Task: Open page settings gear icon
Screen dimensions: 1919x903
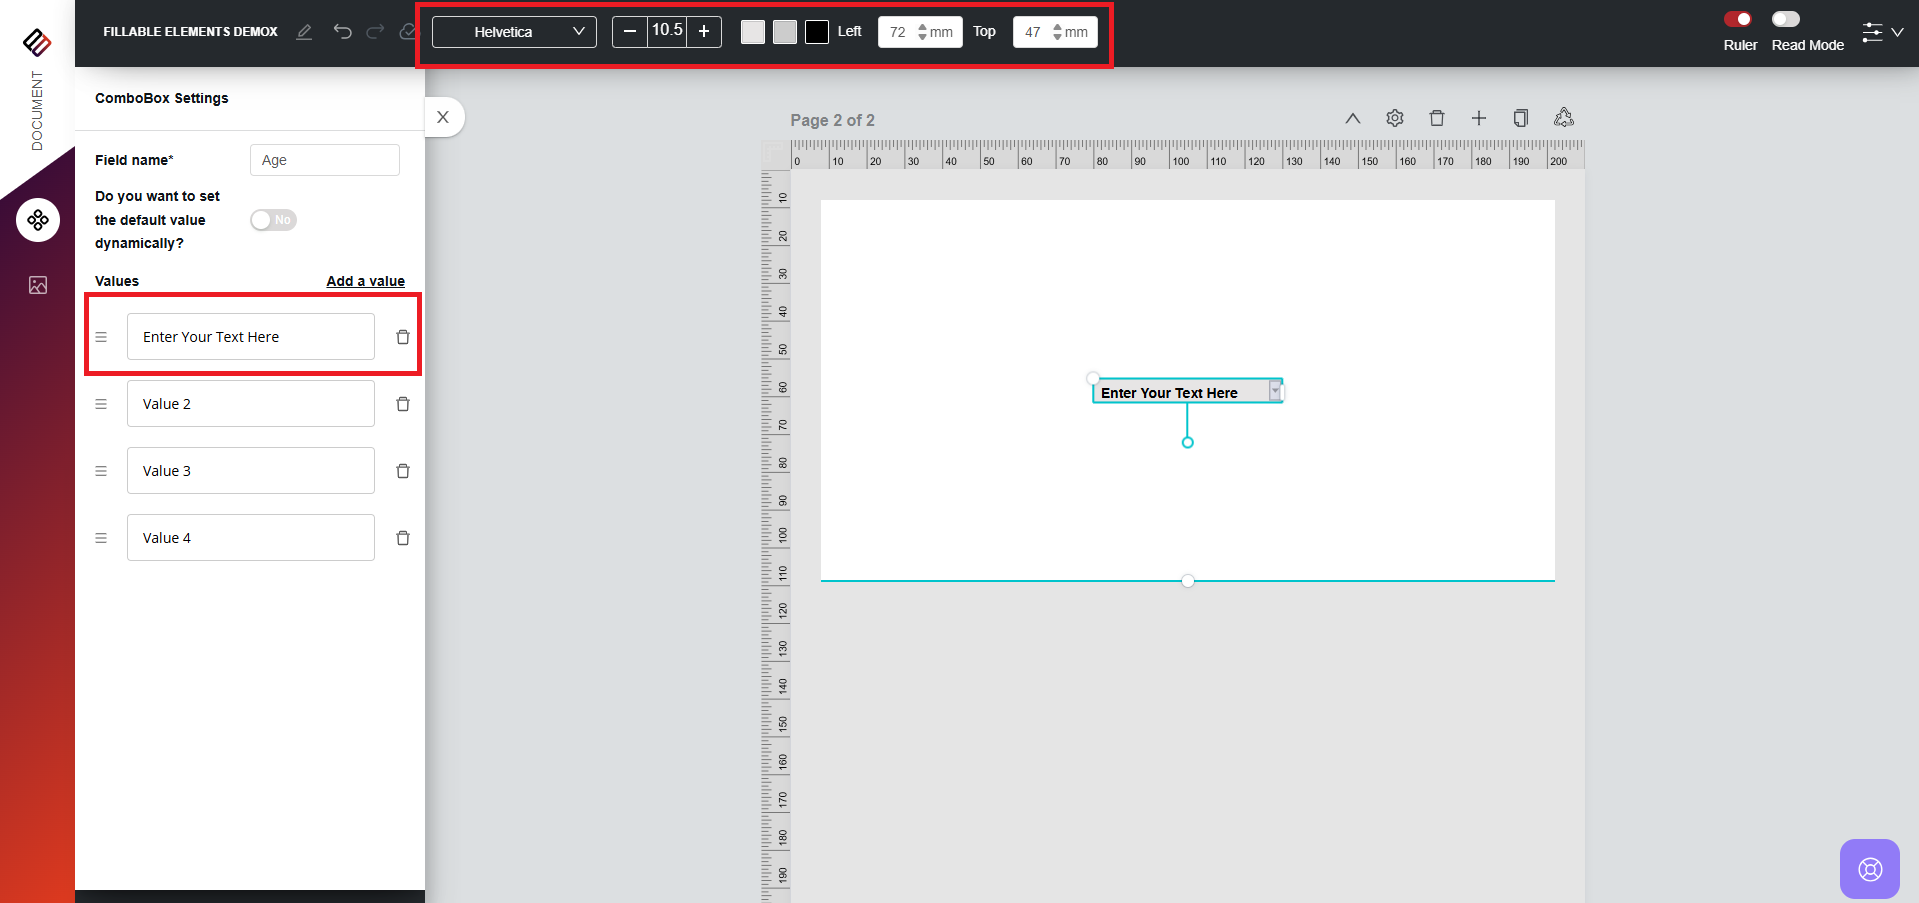Action: click(1395, 119)
